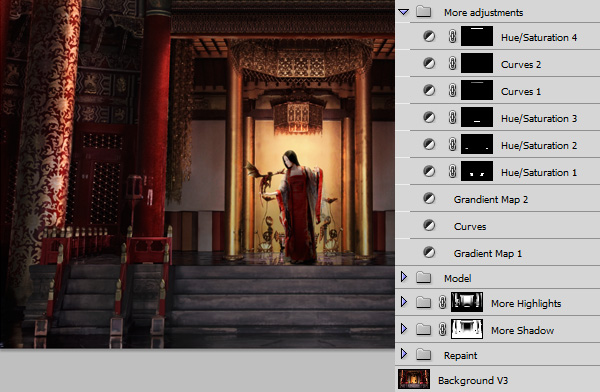The height and width of the screenshot is (392, 600).
Task: Click the More adjustments folder icon
Action: [x=424, y=11]
